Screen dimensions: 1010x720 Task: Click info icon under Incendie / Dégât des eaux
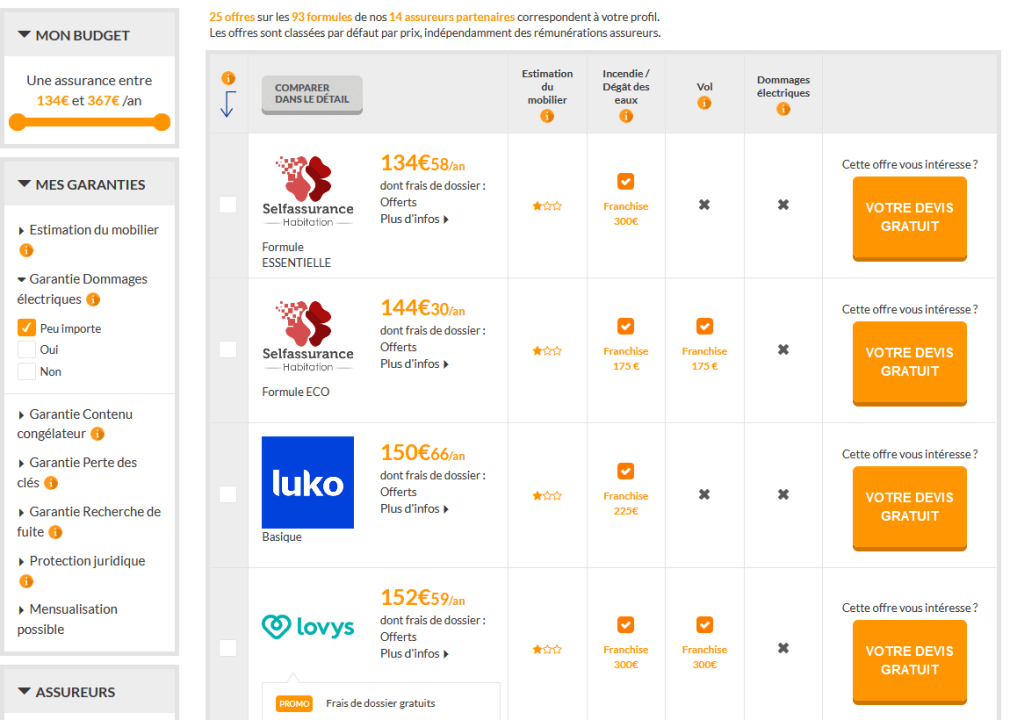[626, 117]
